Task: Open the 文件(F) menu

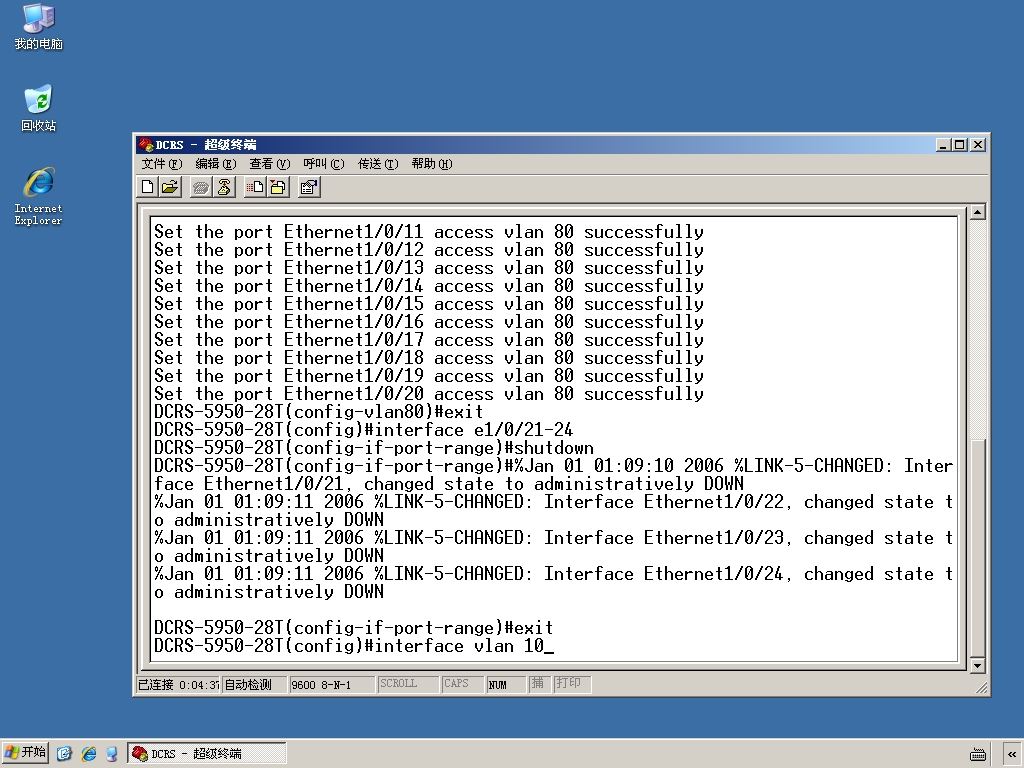Action: (x=162, y=164)
